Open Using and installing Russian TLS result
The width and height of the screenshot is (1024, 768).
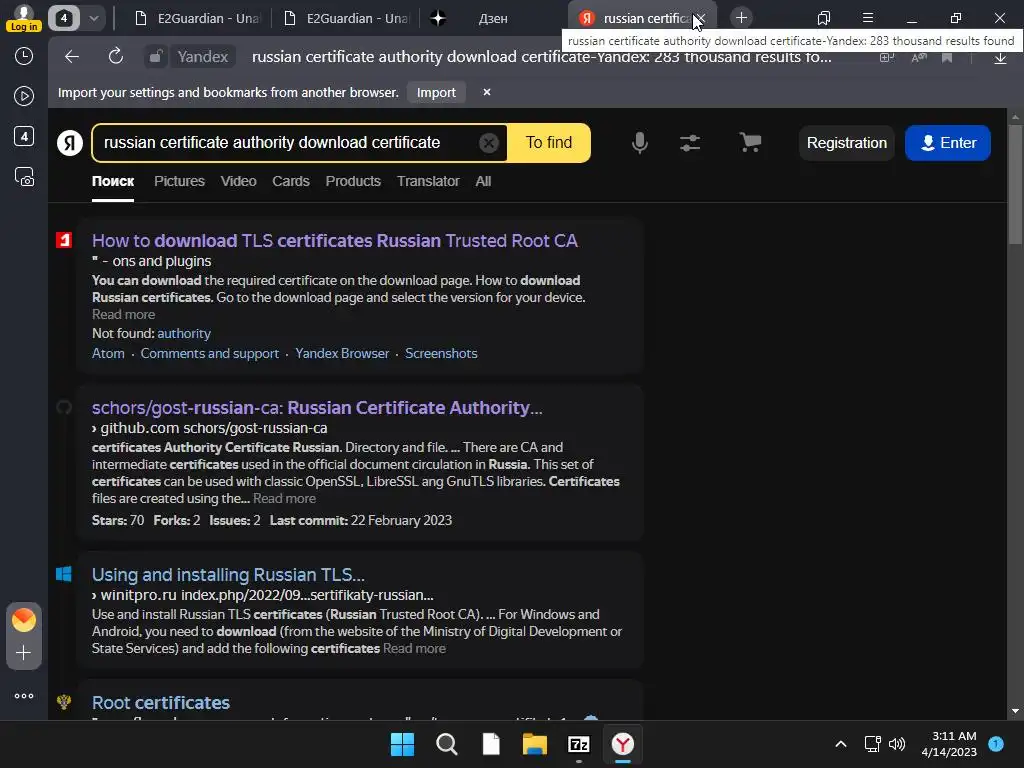228,575
